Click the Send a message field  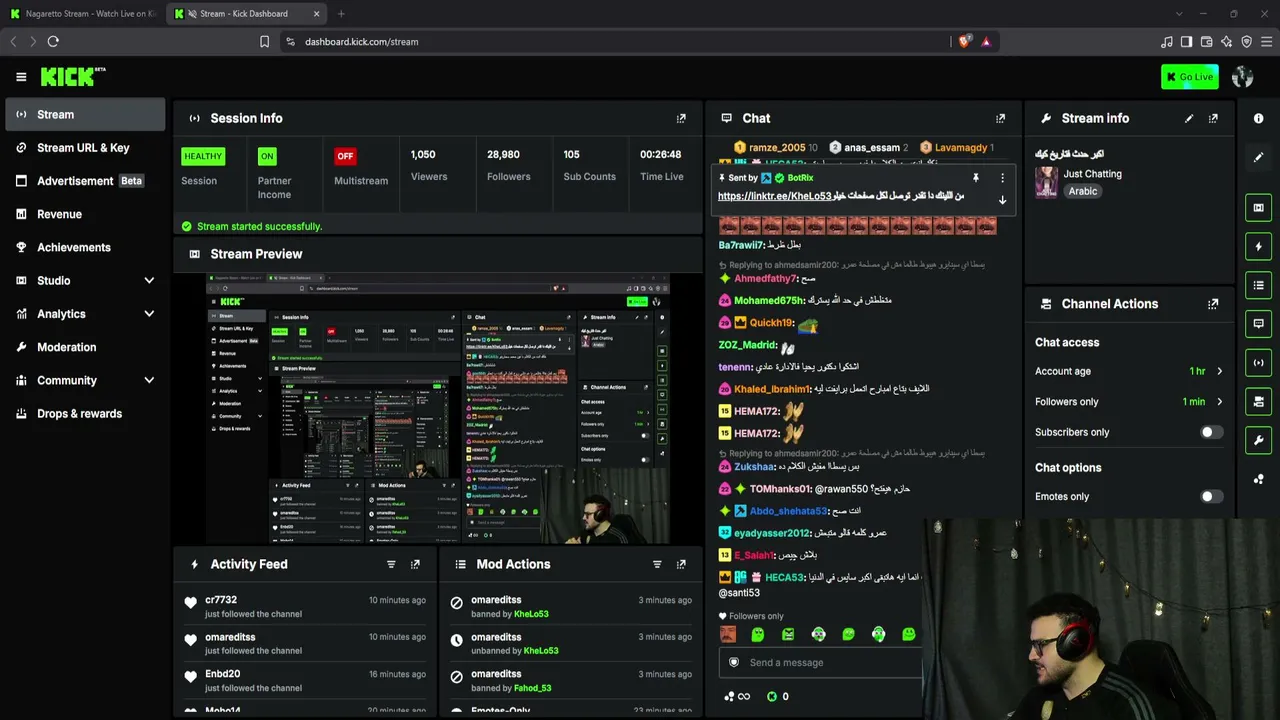click(x=820, y=662)
